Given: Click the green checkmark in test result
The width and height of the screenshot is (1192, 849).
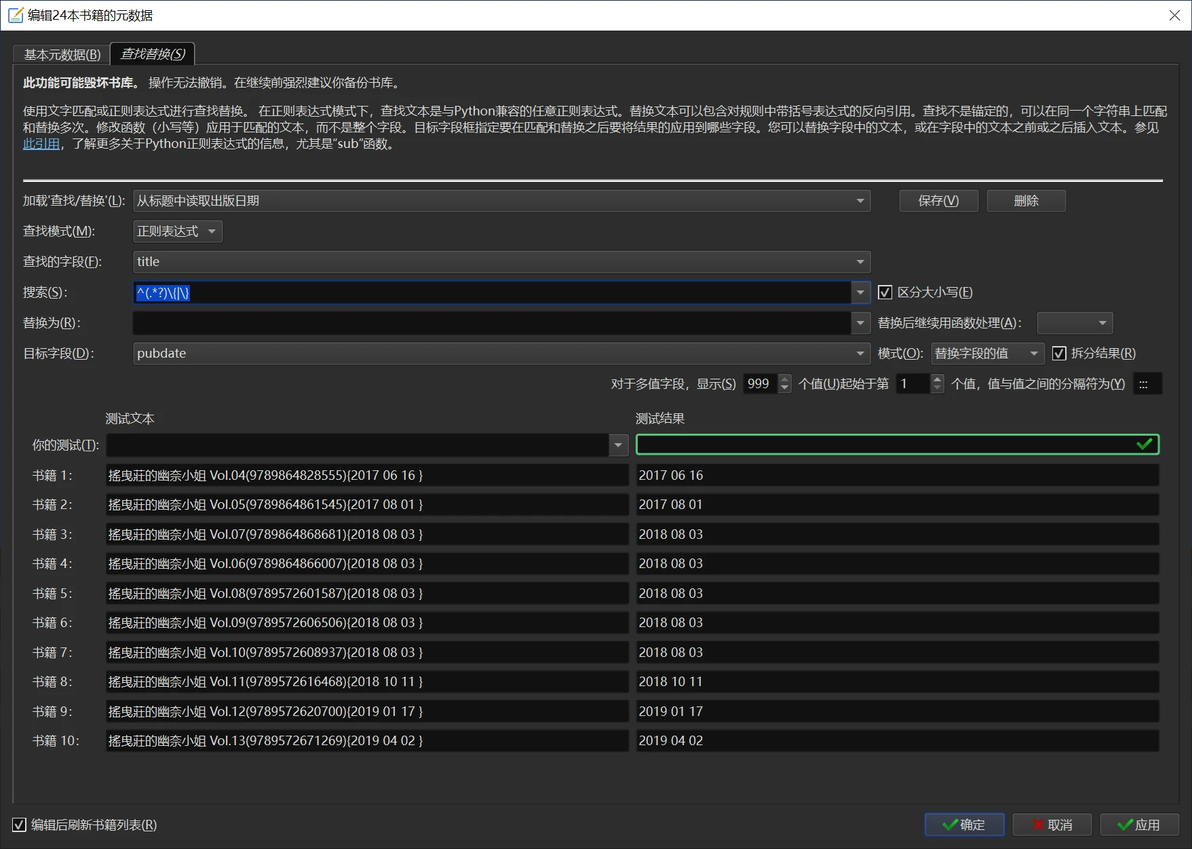Looking at the screenshot, I should click(1144, 444).
